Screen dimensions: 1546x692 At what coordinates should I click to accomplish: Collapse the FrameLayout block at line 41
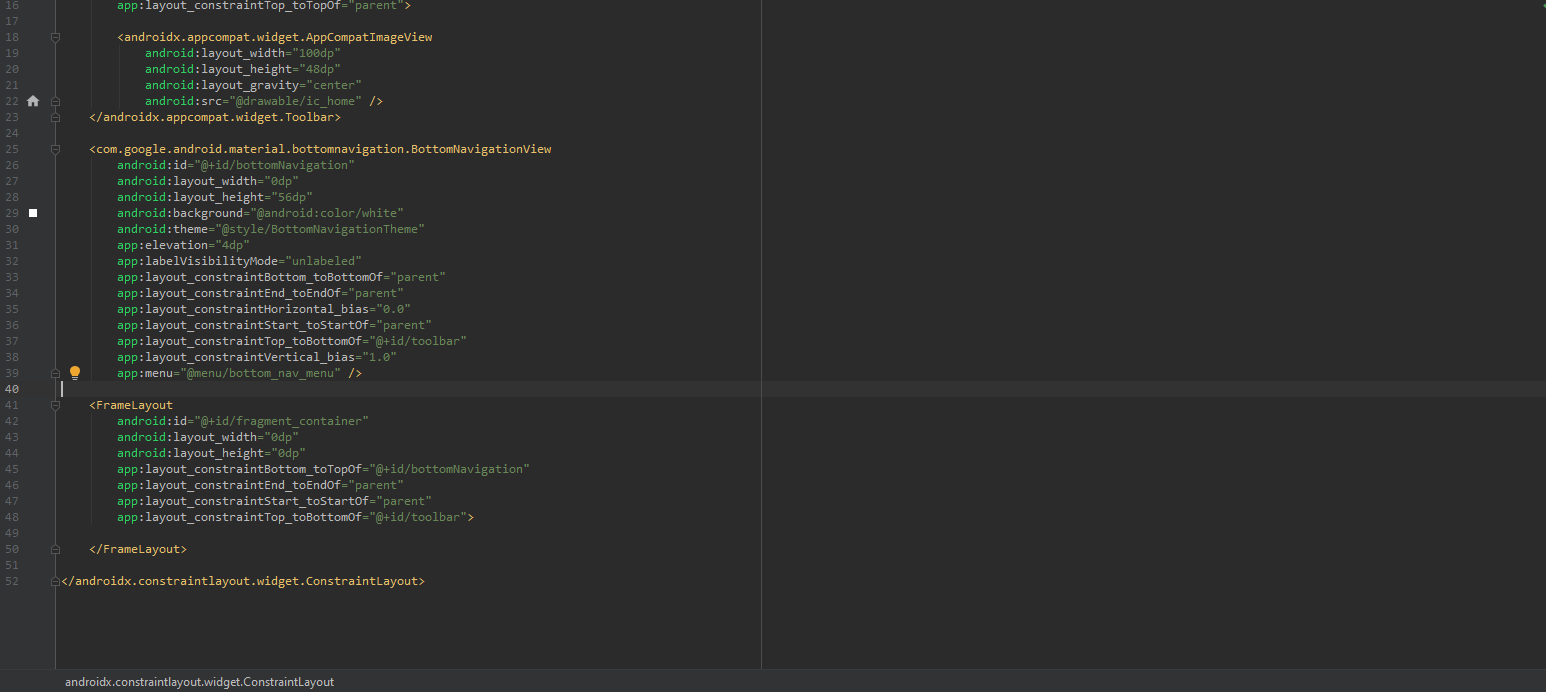coord(55,405)
